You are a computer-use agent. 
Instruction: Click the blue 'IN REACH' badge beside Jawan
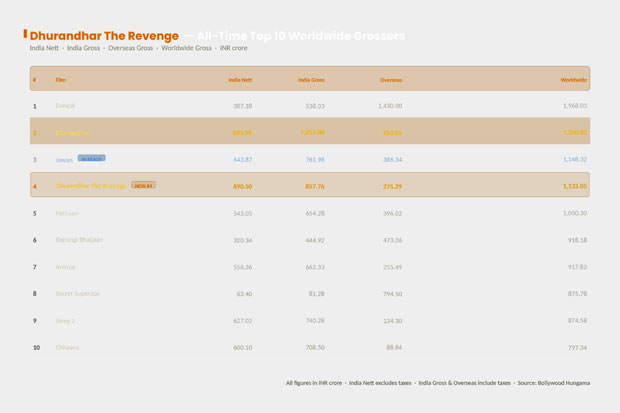click(x=92, y=158)
